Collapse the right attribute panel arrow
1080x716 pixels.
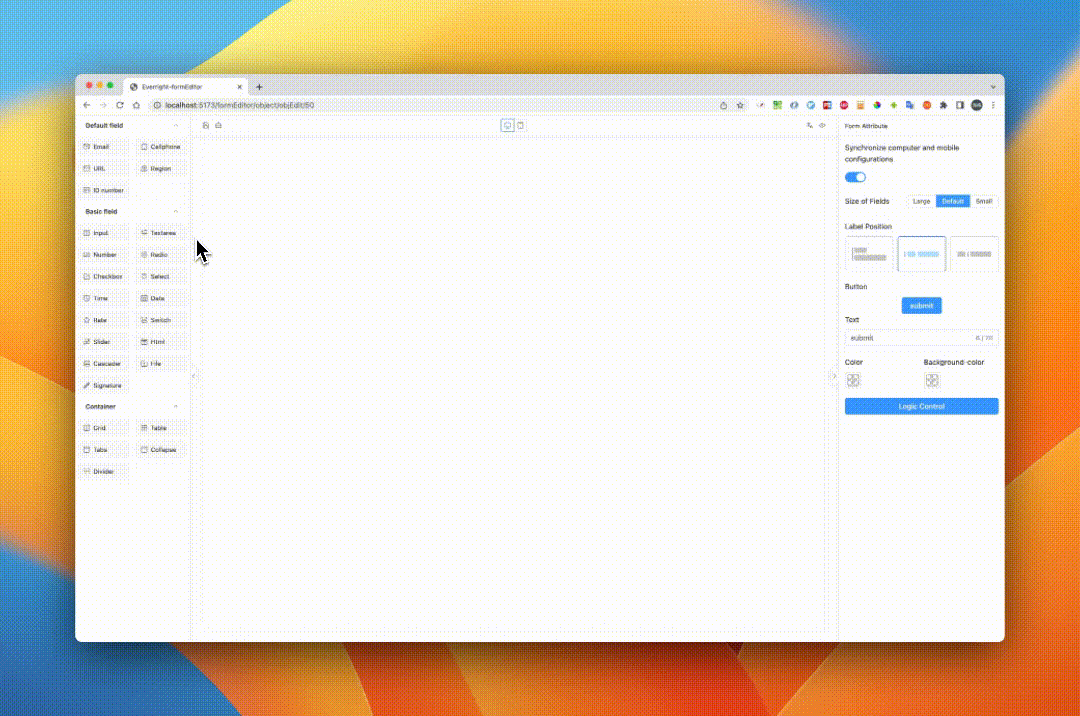coord(834,376)
